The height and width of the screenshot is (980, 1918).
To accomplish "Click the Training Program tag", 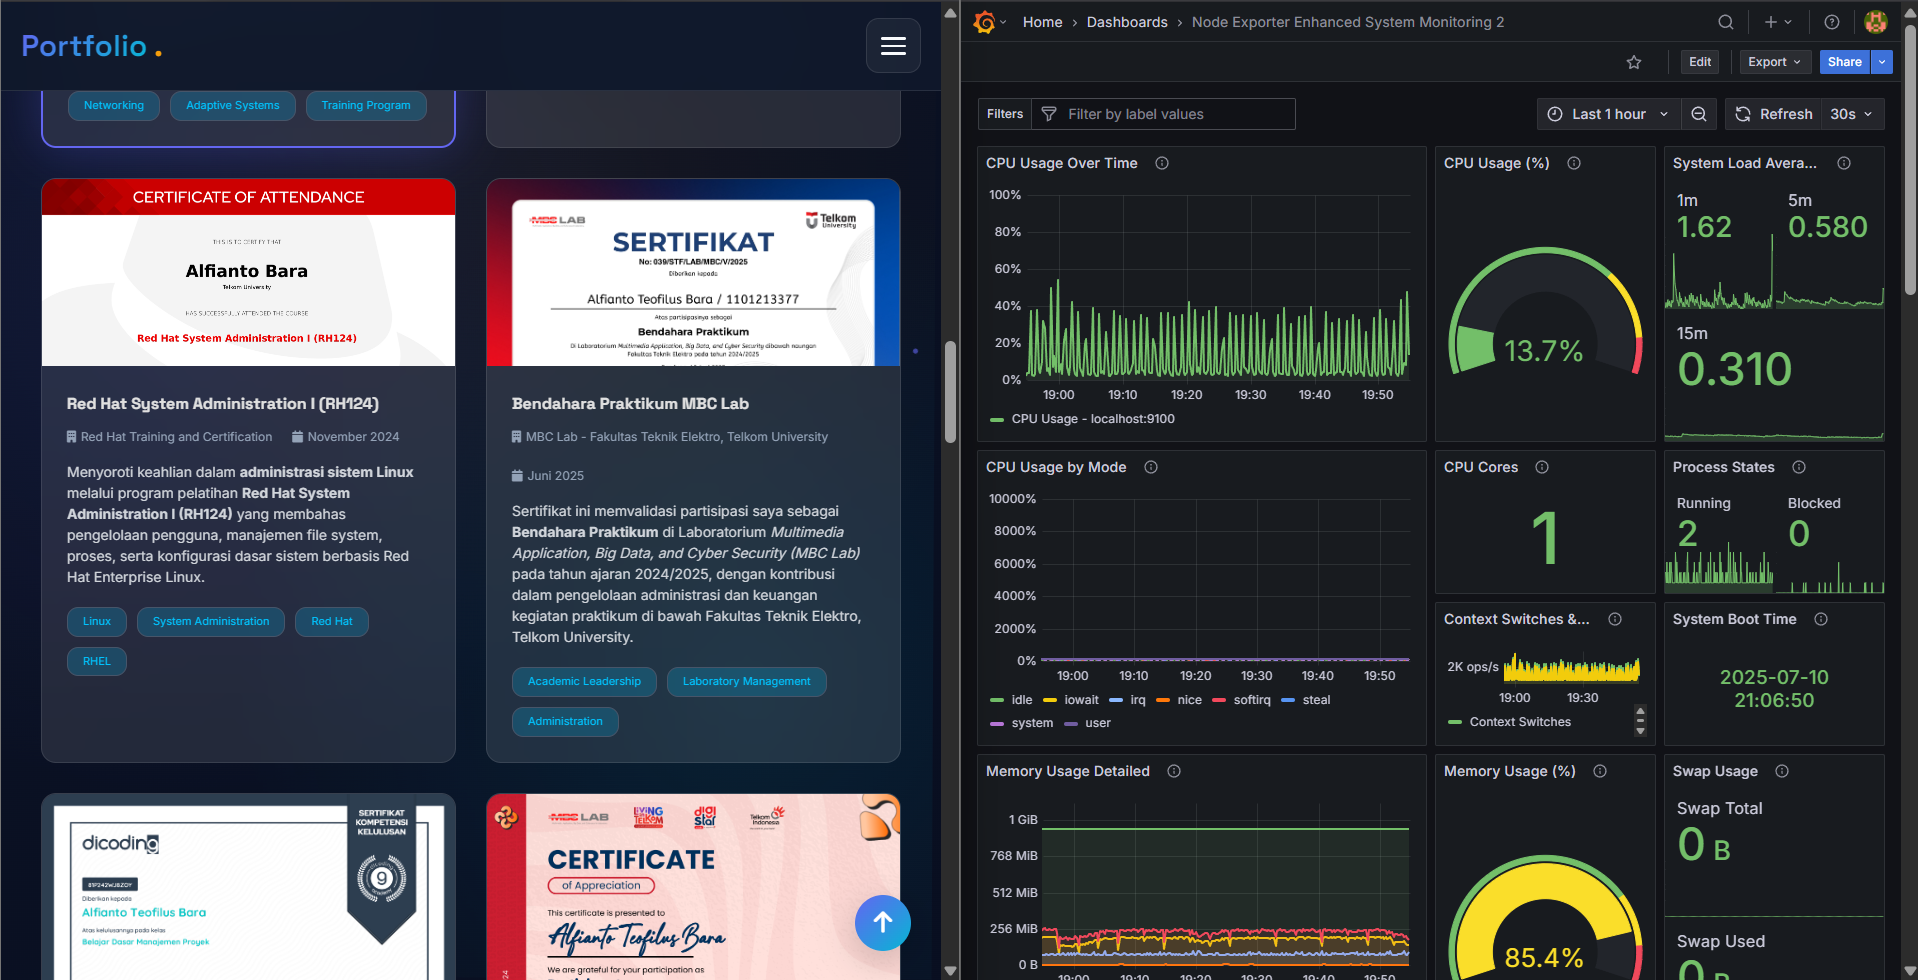I will [x=366, y=105].
